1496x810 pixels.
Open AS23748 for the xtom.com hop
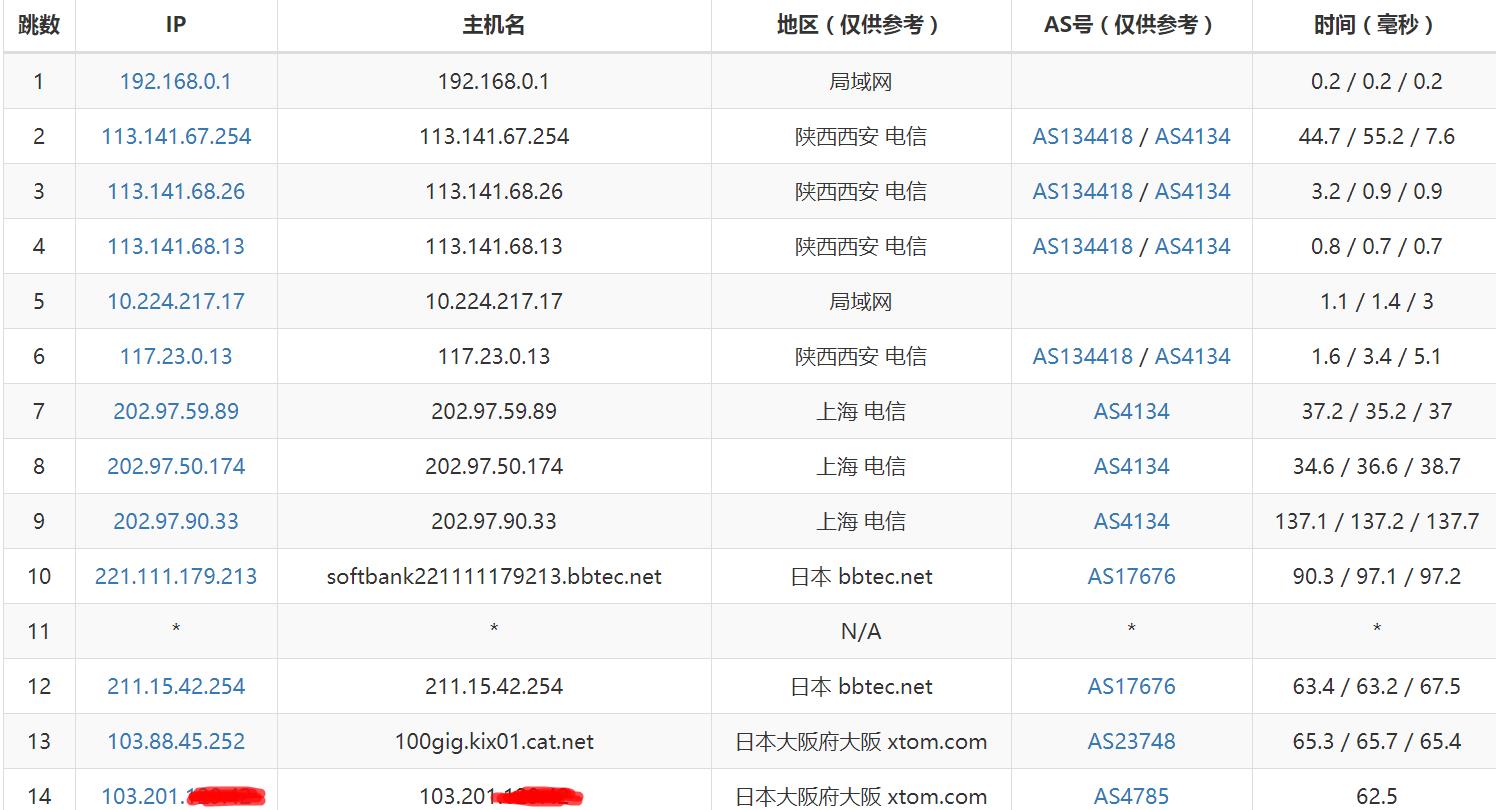point(1131,741)
